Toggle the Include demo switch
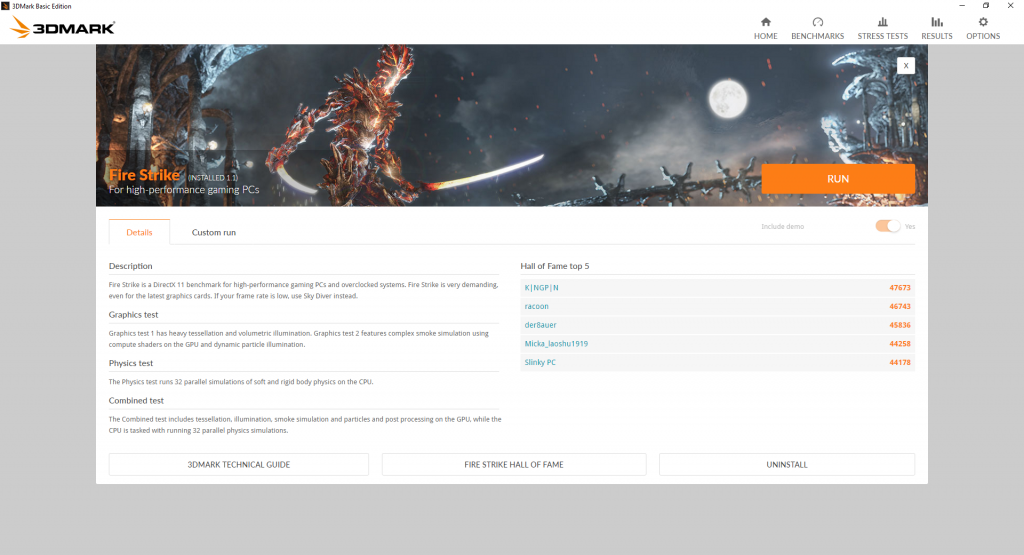Viewport: 1024px width, 555px height. (888, 226)
